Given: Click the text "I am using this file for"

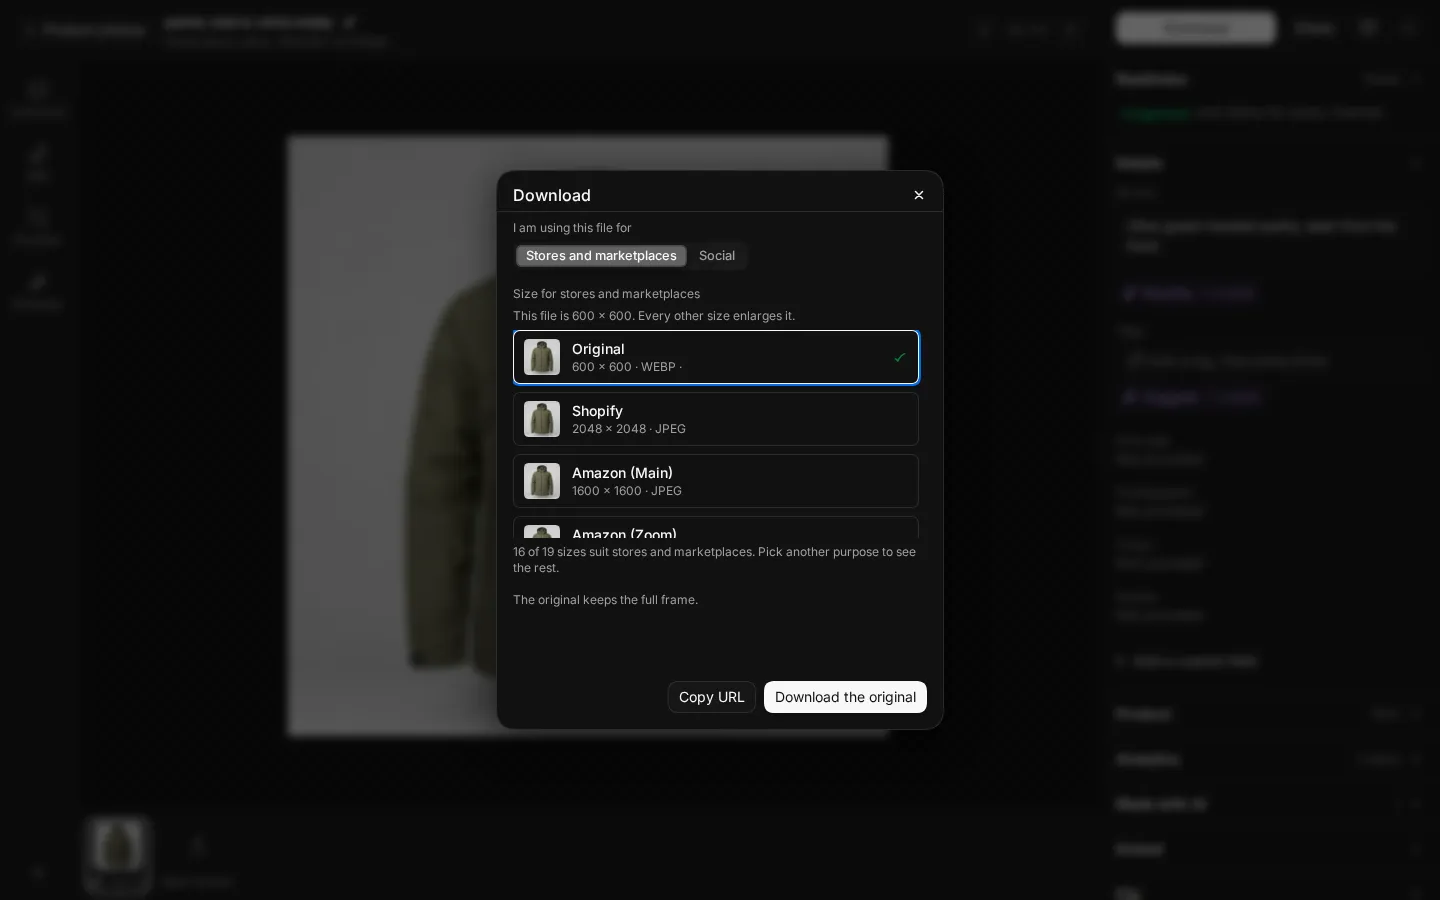Looking at the screenshot, I should [x=572, y=228].
